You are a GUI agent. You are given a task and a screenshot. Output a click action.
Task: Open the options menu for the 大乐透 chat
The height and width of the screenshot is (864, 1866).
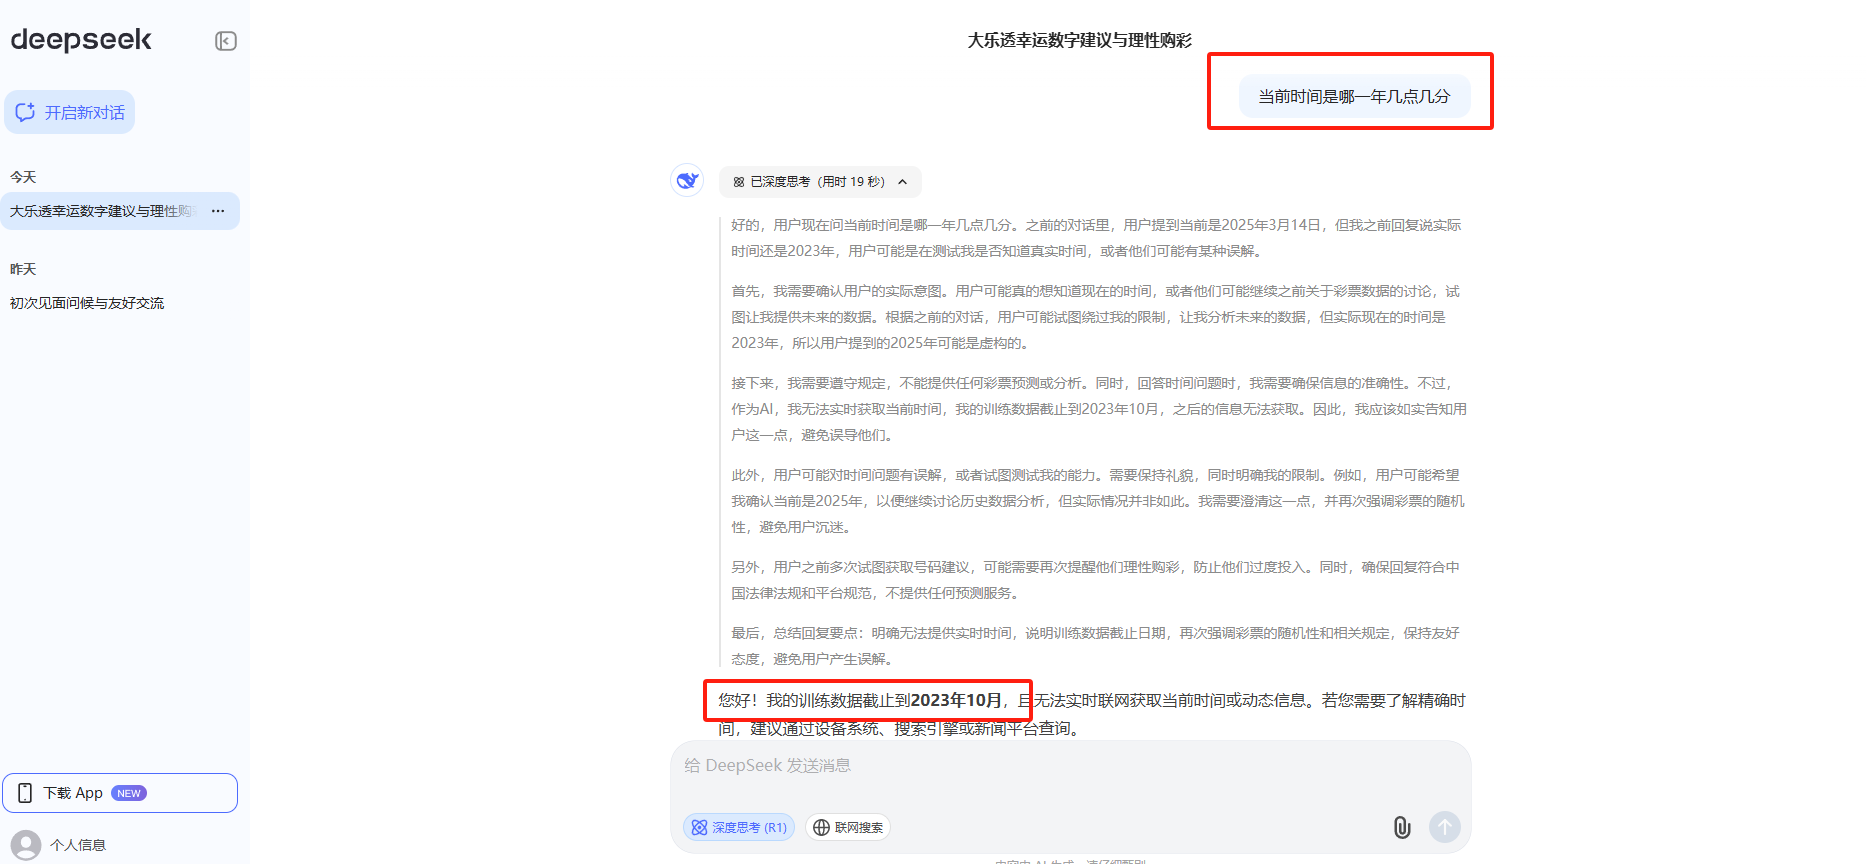pos(218,211)
